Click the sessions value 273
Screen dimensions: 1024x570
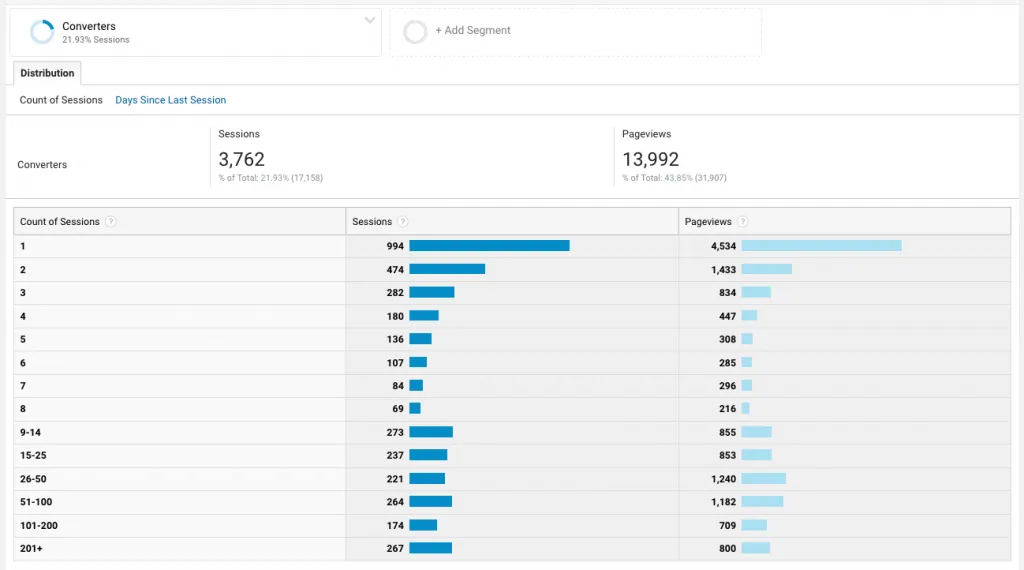395,432
